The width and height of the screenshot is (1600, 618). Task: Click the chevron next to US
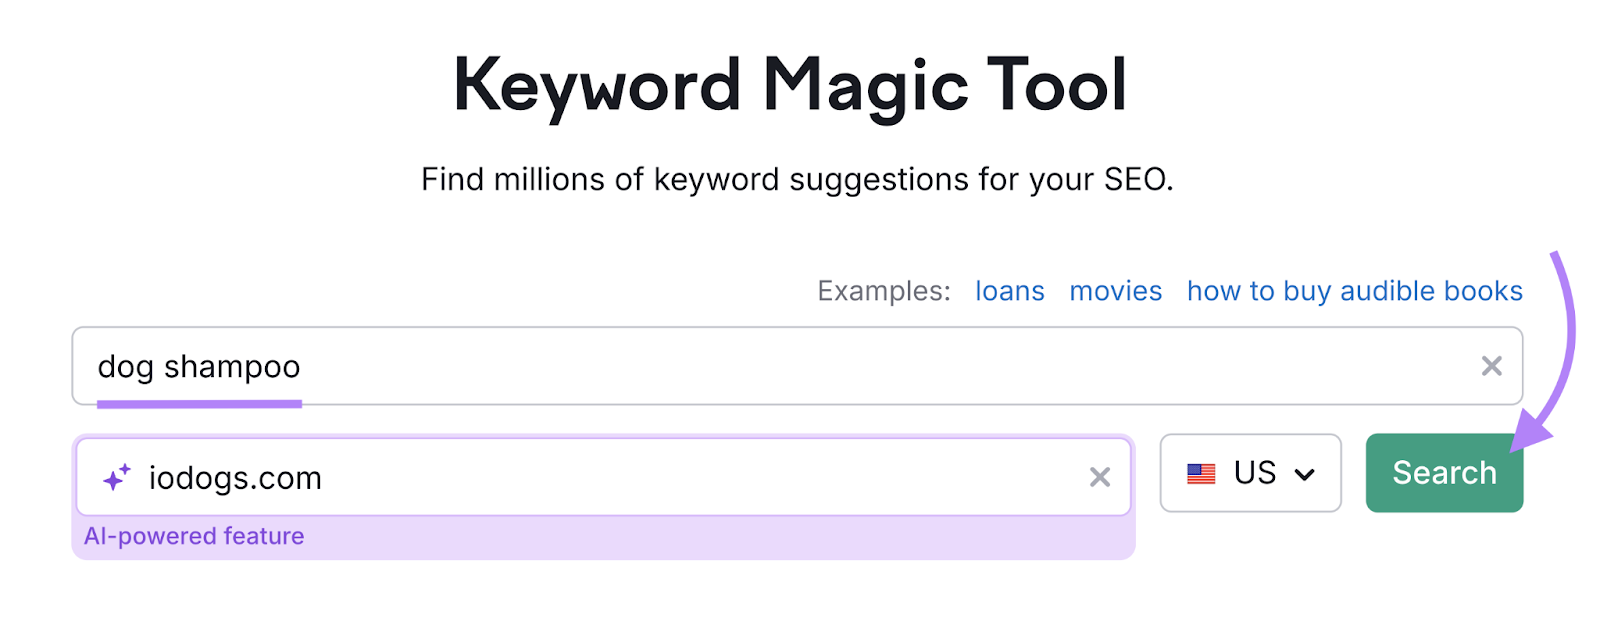point(1306,475)
